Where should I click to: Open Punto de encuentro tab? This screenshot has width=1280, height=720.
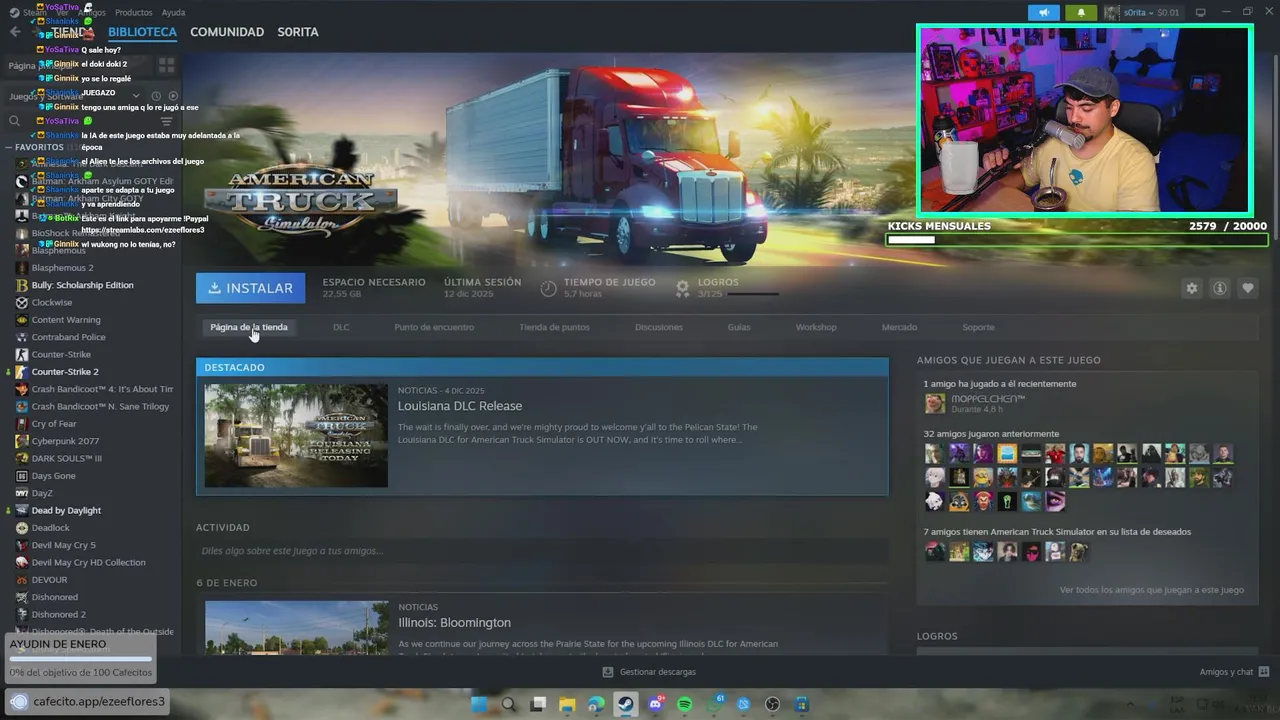point(434,327)
